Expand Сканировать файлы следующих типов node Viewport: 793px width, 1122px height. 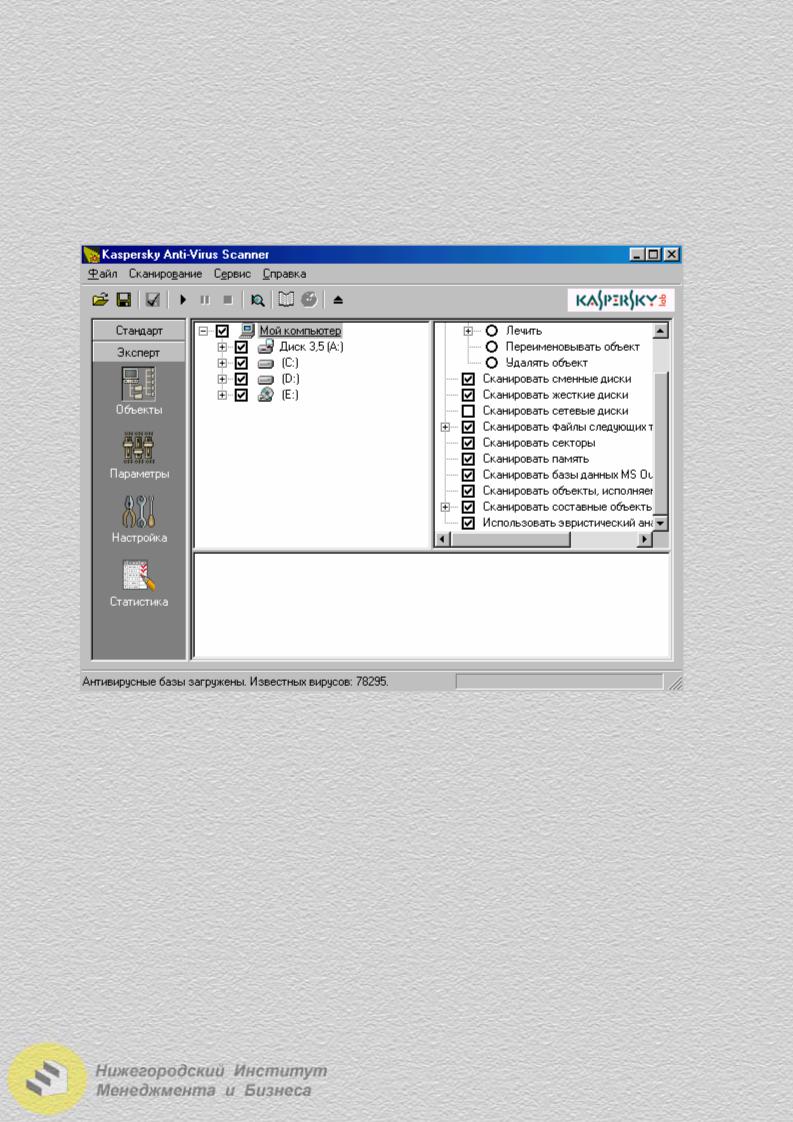[445, 427]
